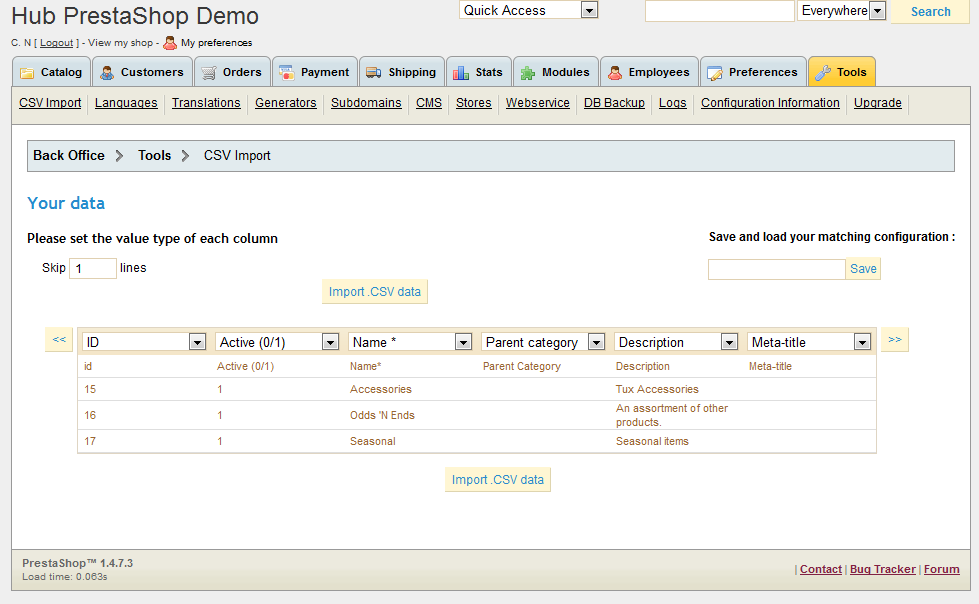This screenshot has height=604, width=979.
Task: Click the My preferences user icon
Action: coord(170,43)
